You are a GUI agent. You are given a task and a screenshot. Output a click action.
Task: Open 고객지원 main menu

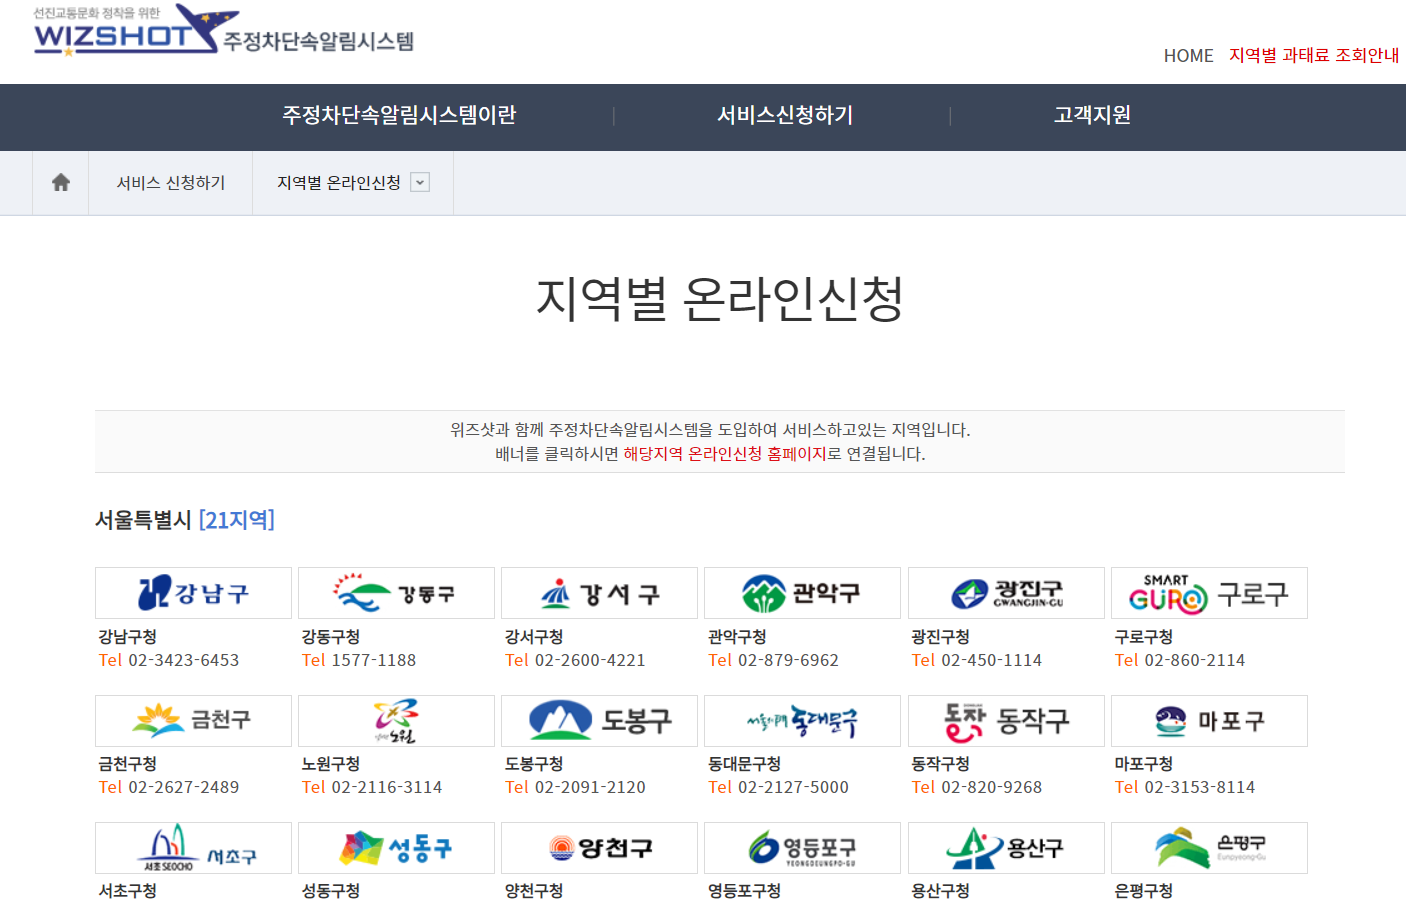coord(1092,115)
